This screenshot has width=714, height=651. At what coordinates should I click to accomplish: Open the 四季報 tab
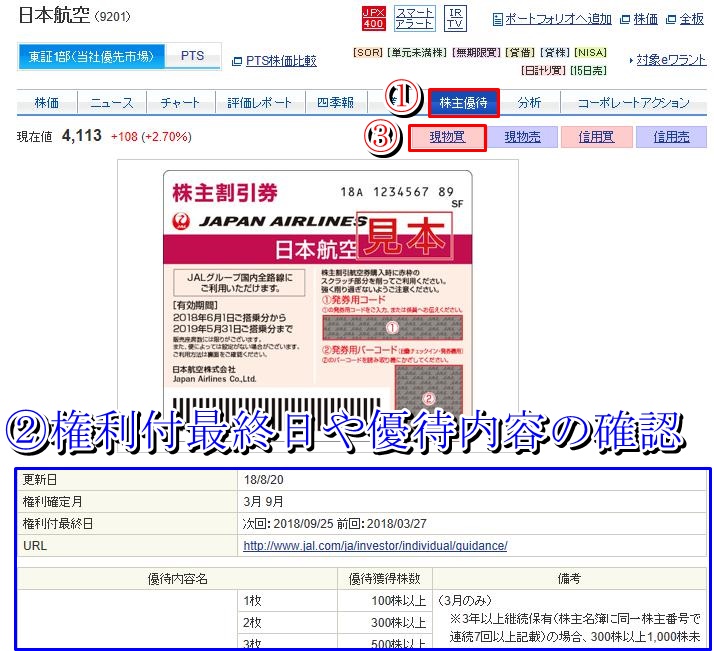coord(336,102)
